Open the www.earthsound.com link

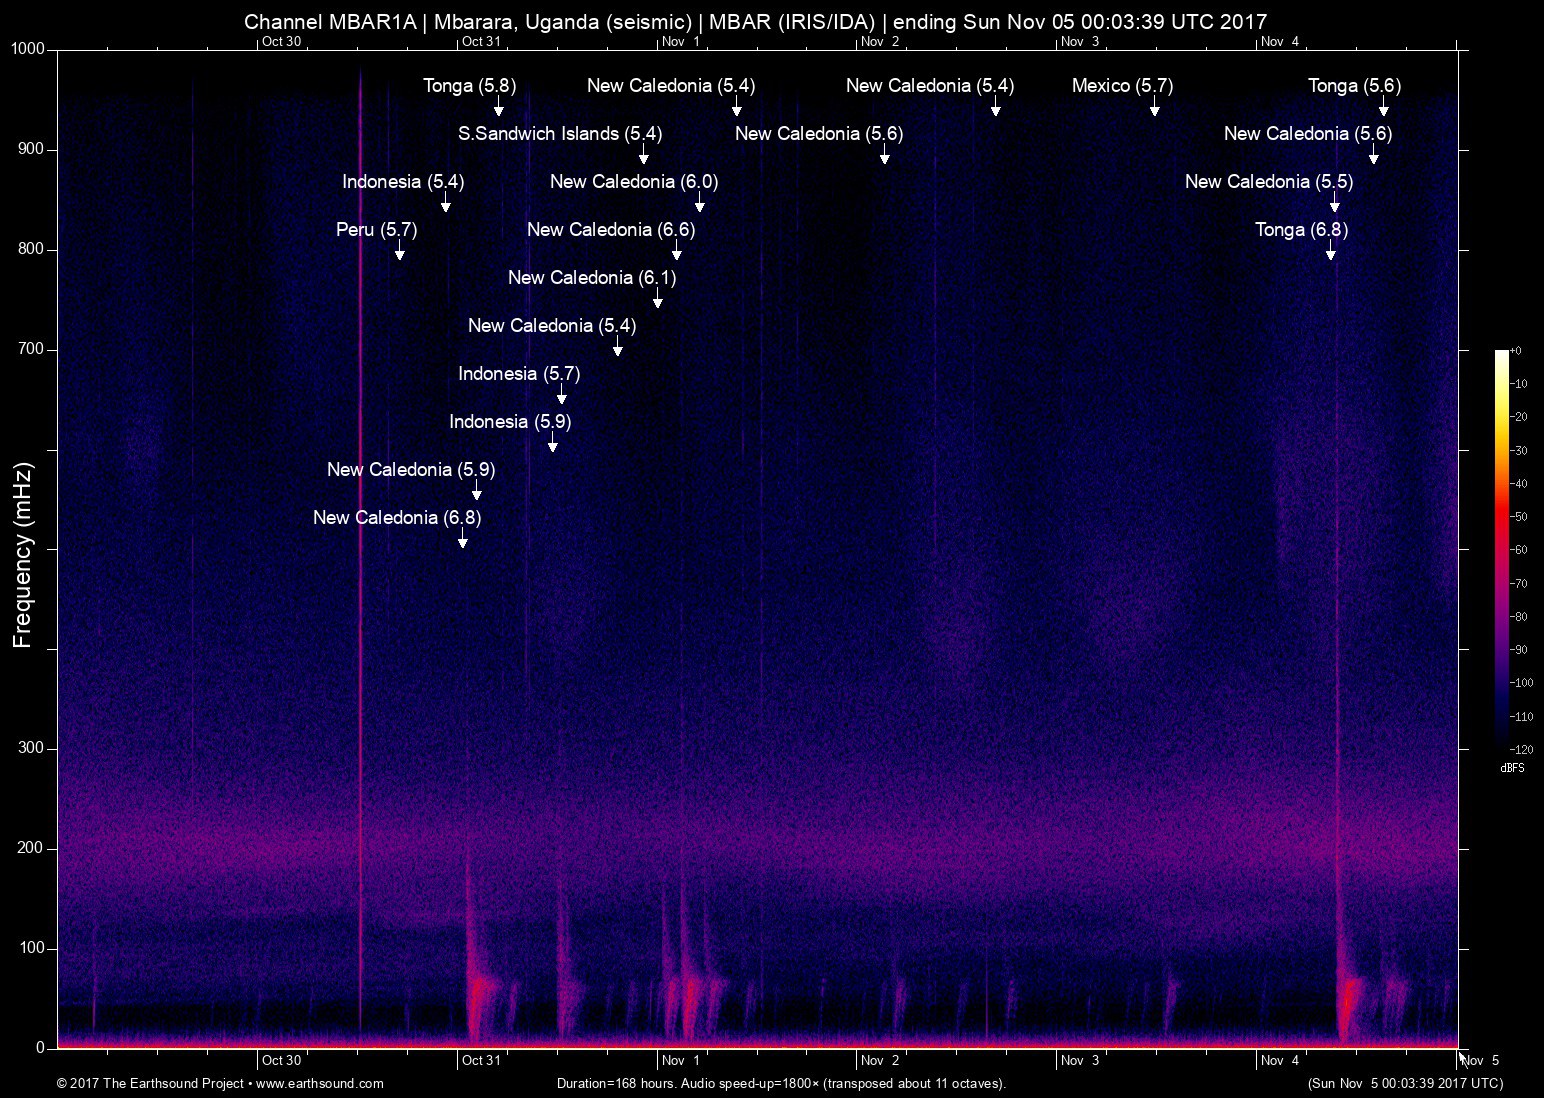click(x=318, y=1083)
